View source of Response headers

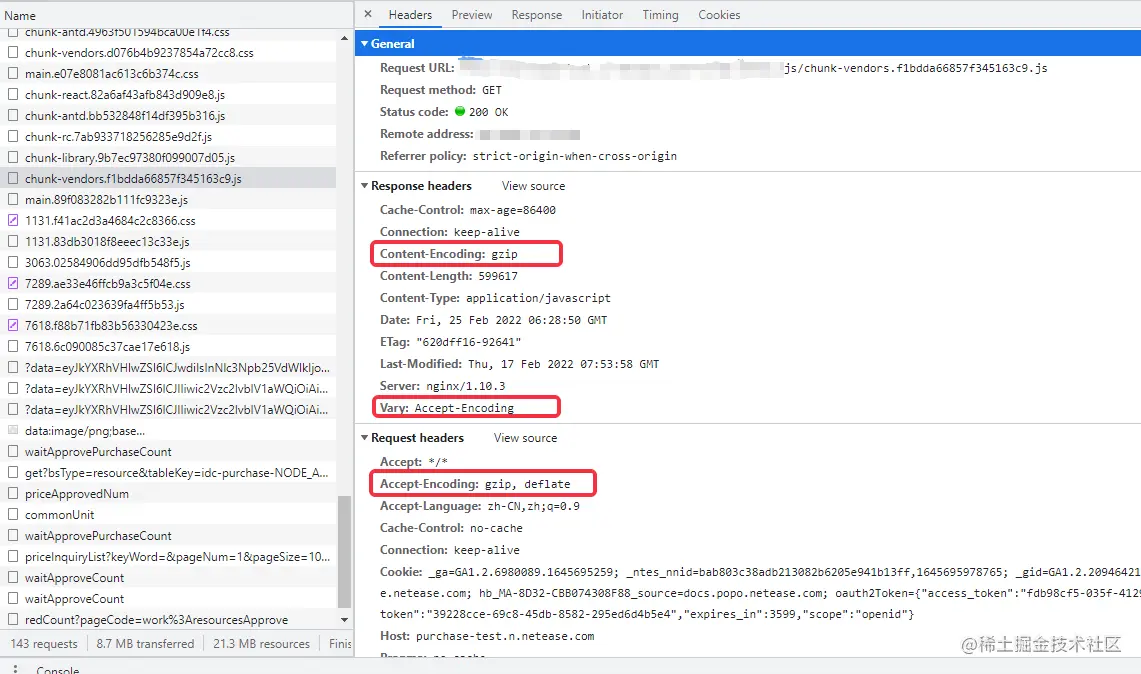tap(533, 186)
